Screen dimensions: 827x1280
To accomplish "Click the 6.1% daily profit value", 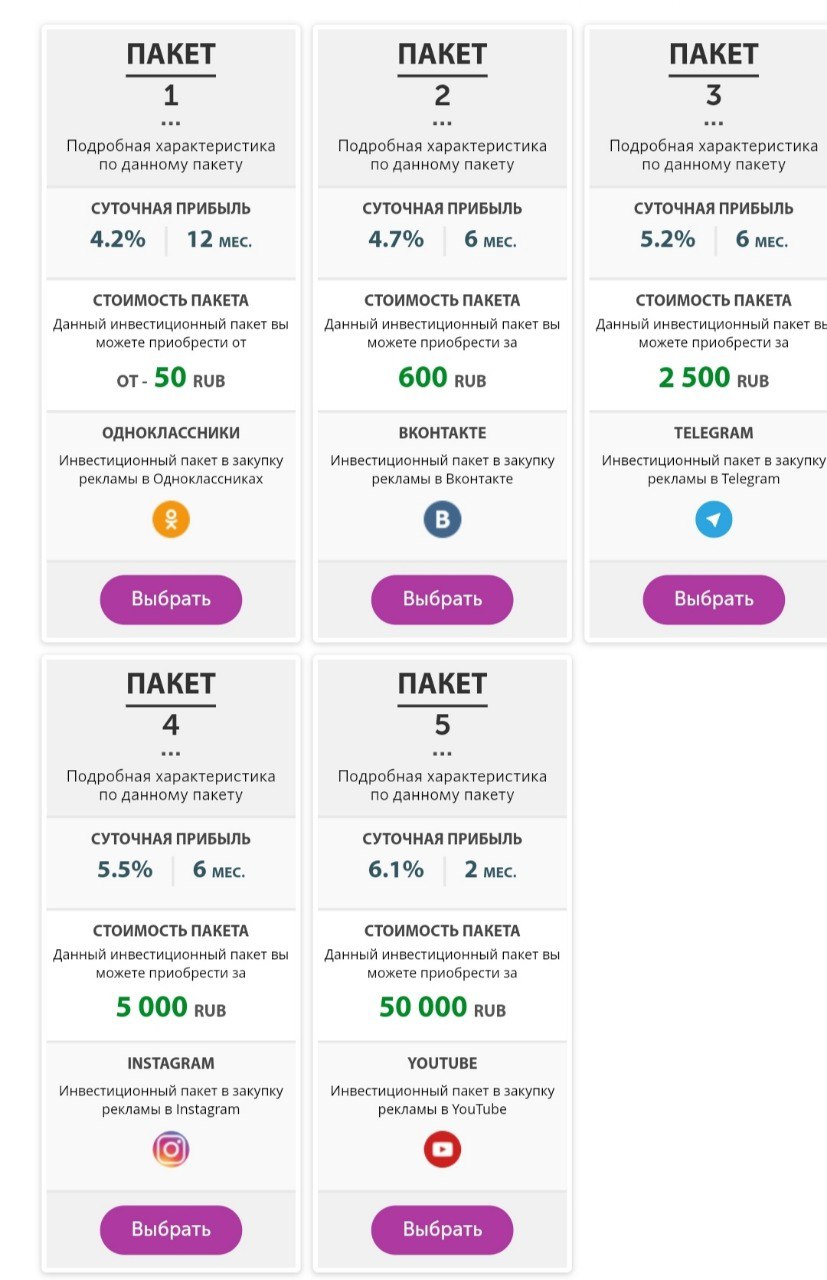I will [396, 870].
